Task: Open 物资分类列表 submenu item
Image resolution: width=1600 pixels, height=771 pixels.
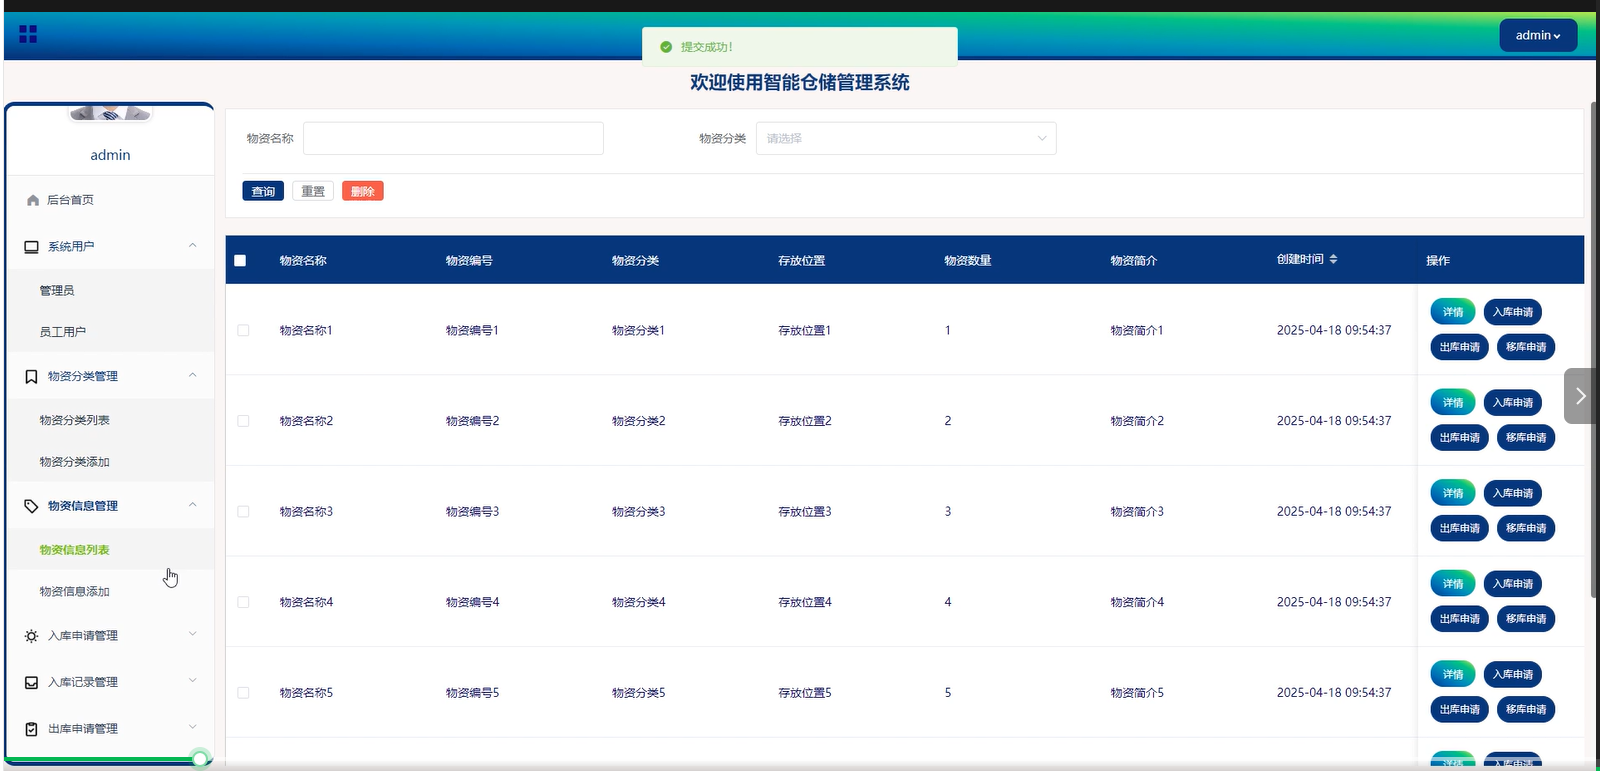Action: pyautogui.click(x=110, y=420)
